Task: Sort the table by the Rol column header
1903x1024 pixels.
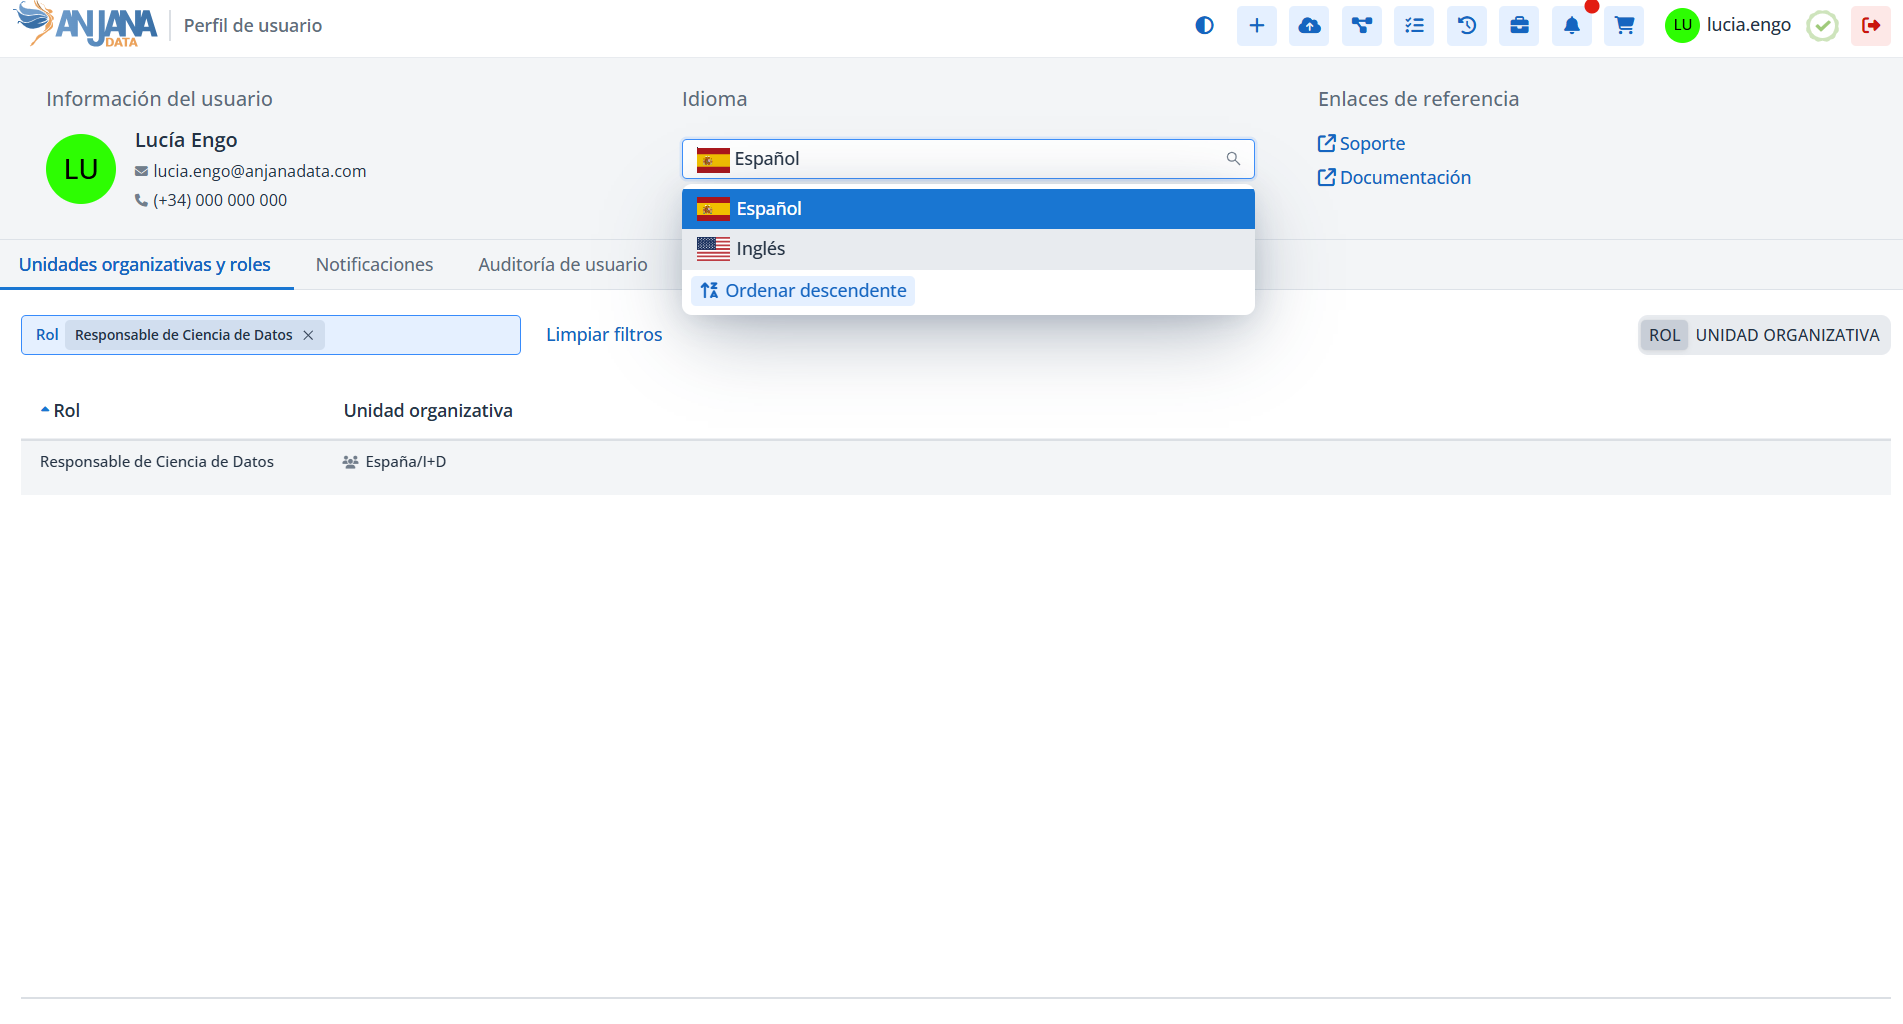Action: tap(66, 411)
